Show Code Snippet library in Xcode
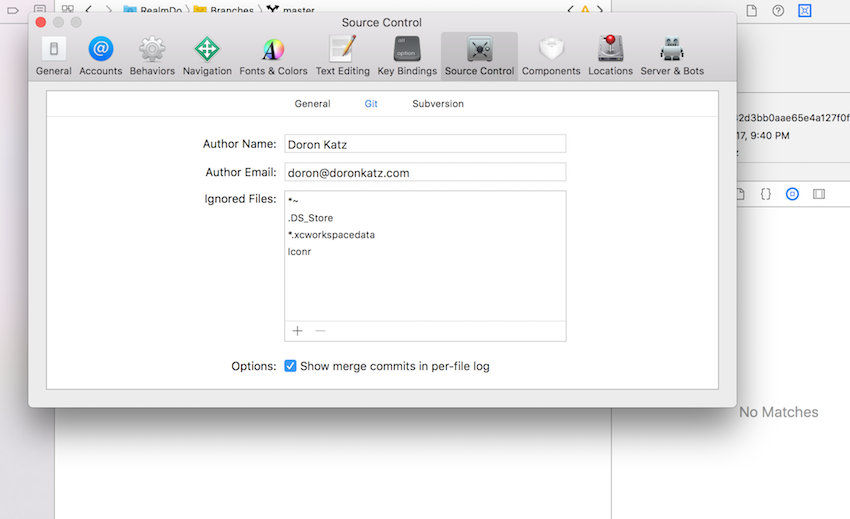Screen dimensions: 850x519 [765, 194]
